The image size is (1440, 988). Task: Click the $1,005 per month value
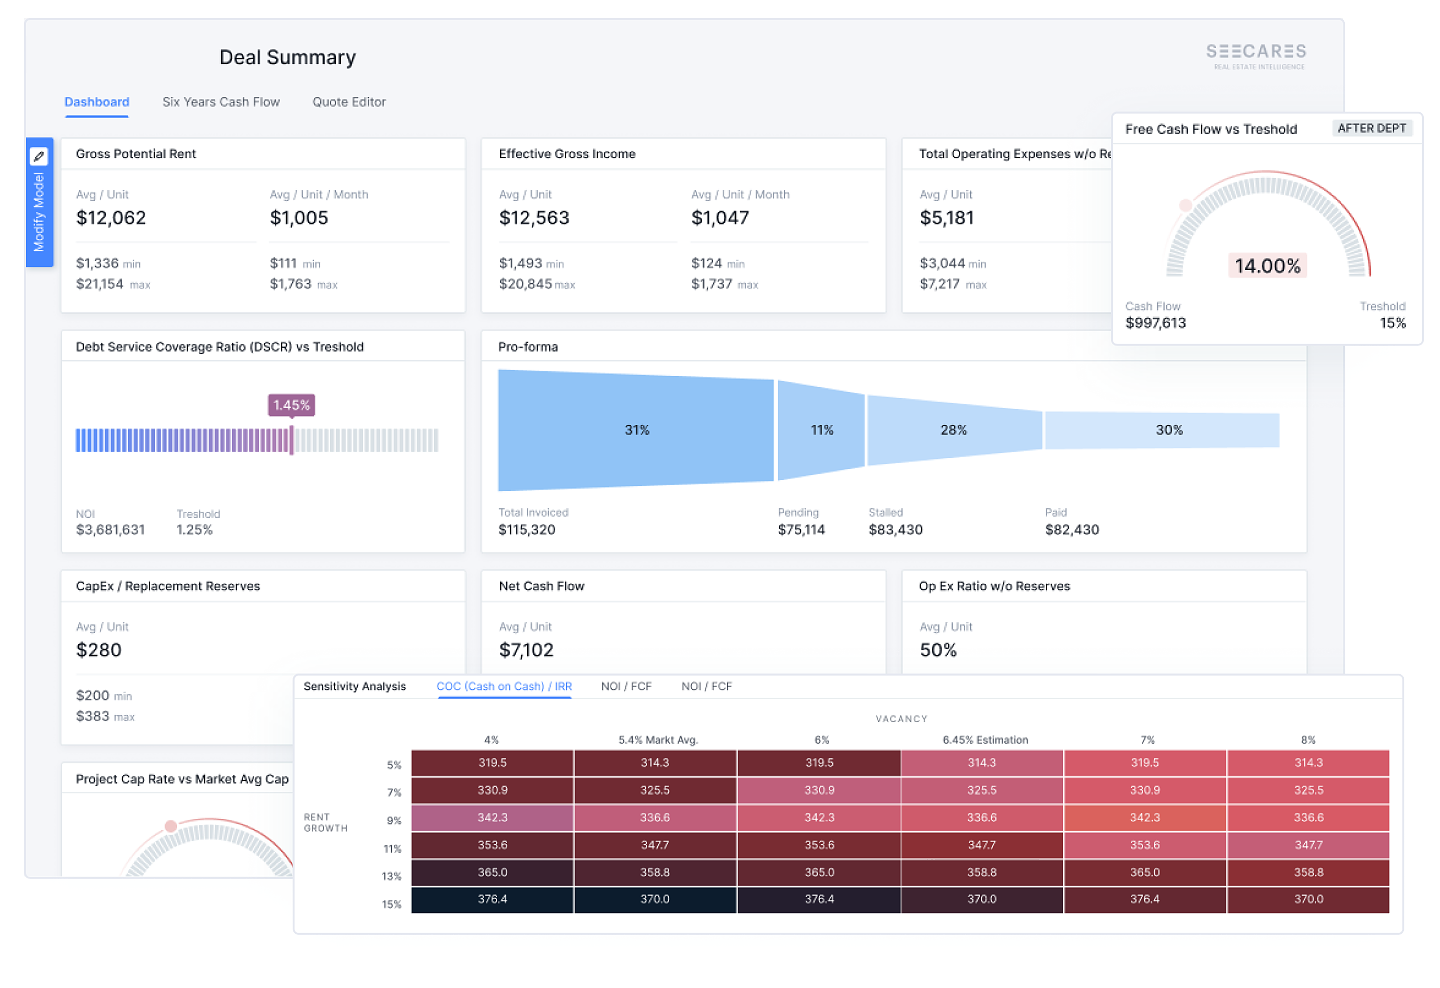299,218
